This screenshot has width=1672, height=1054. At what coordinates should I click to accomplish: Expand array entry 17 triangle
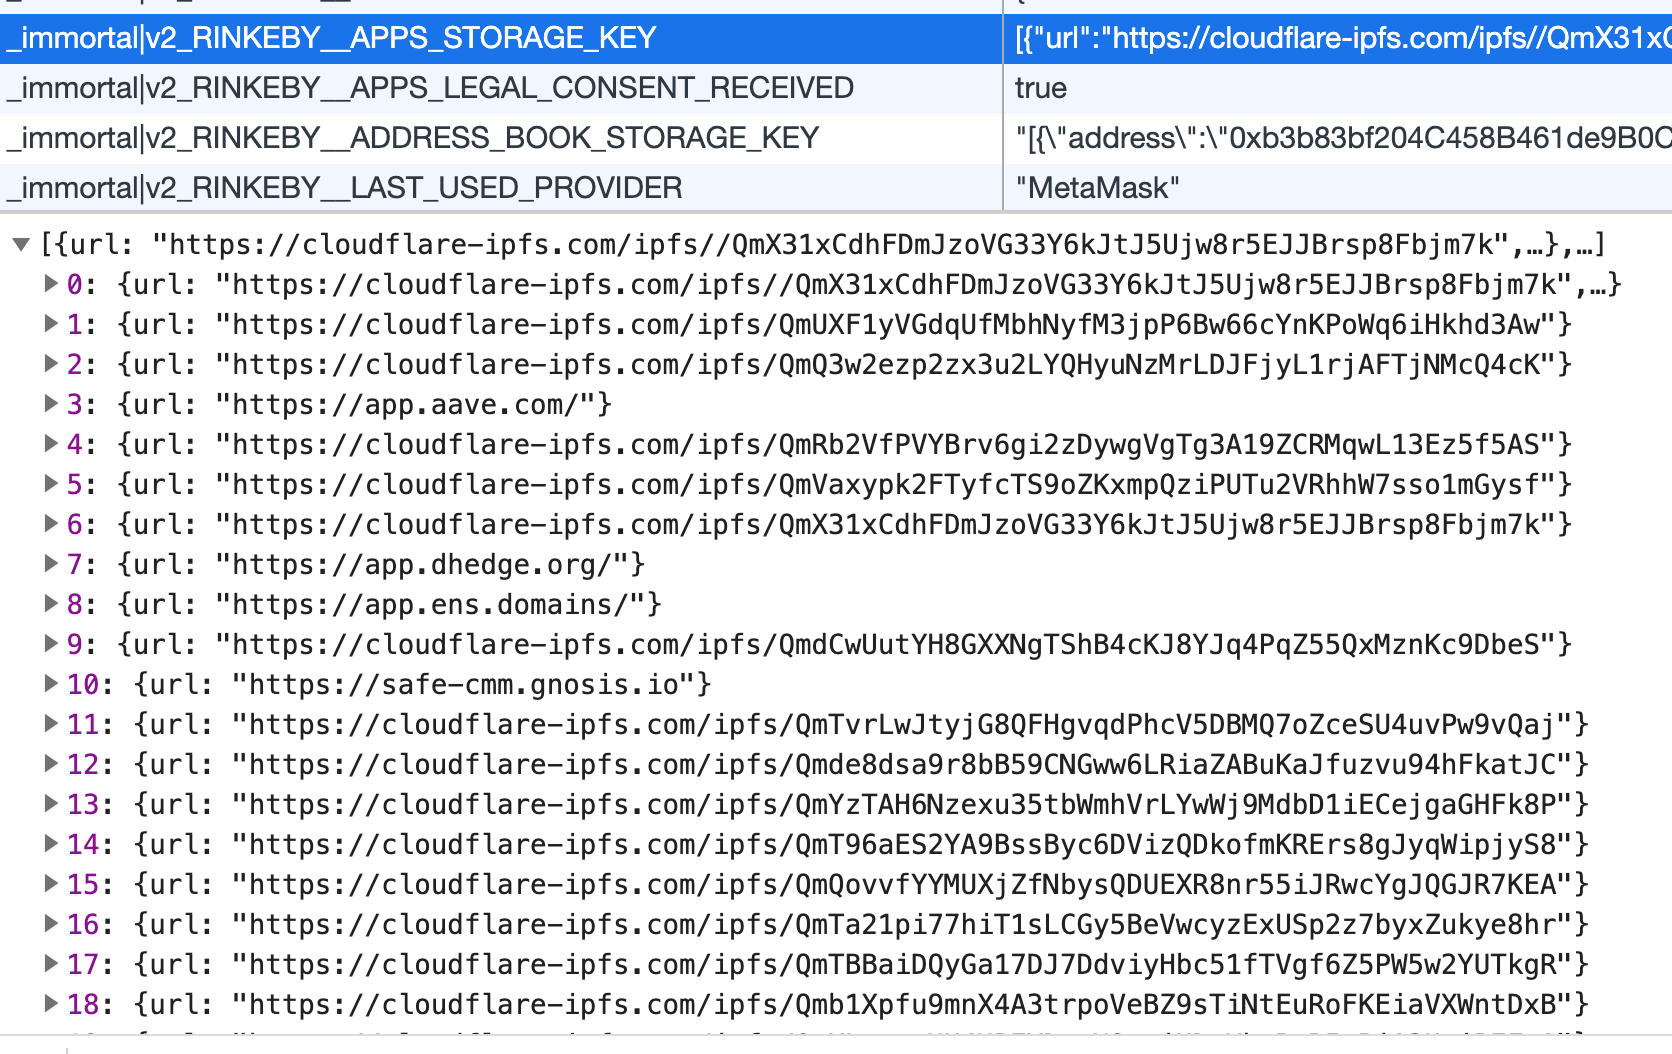coord(50,964)
